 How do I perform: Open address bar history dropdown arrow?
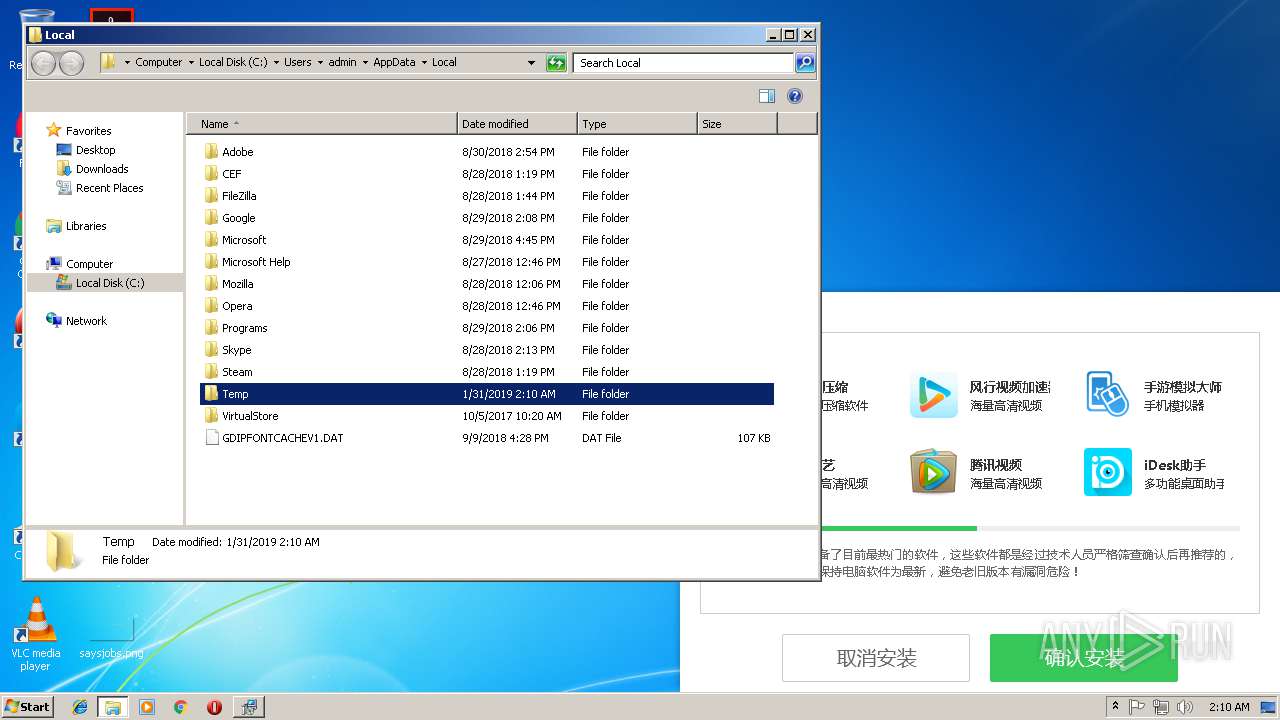tap(531, 63)
